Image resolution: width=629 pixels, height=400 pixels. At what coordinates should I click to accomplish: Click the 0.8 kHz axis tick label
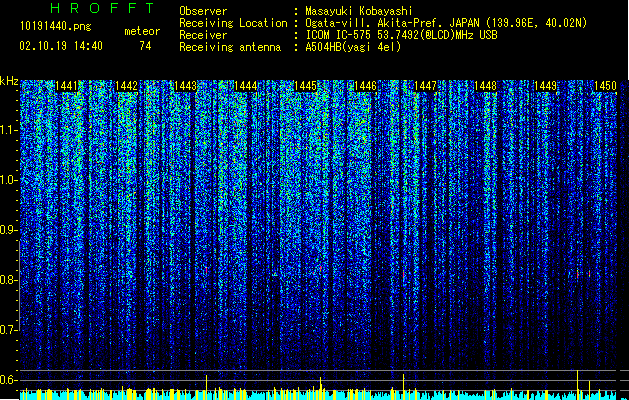9,280
